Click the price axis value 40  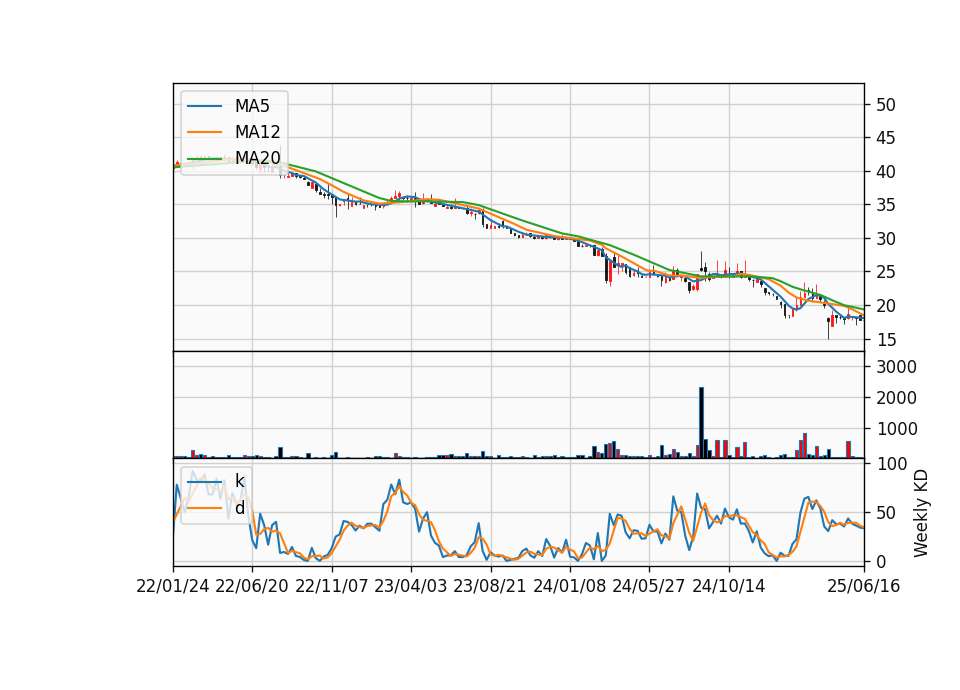coord(886,172)
